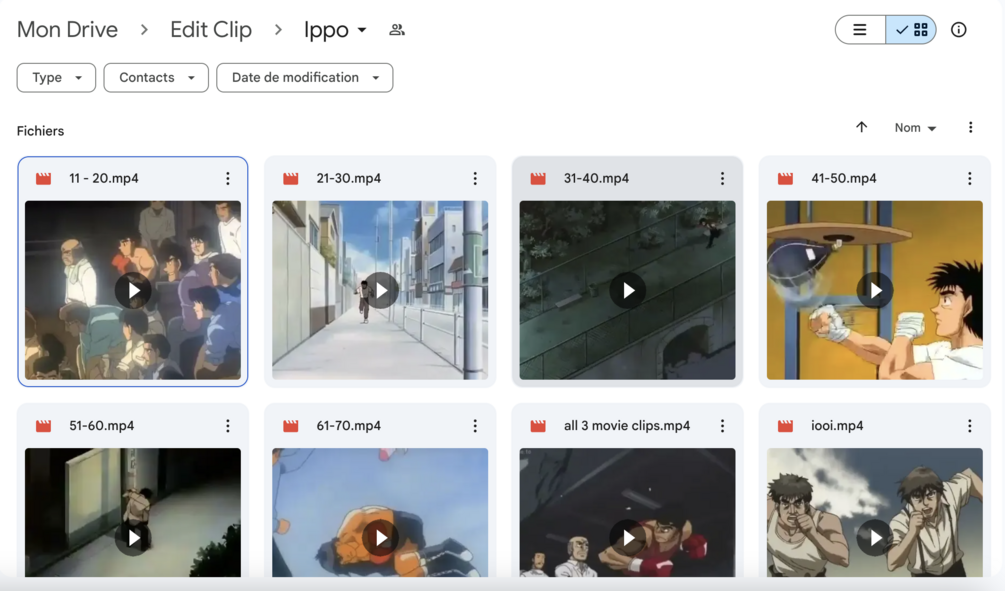Open the Type filter dropdown
Viewport: 1005px width, 591px height.
[56, 78]
